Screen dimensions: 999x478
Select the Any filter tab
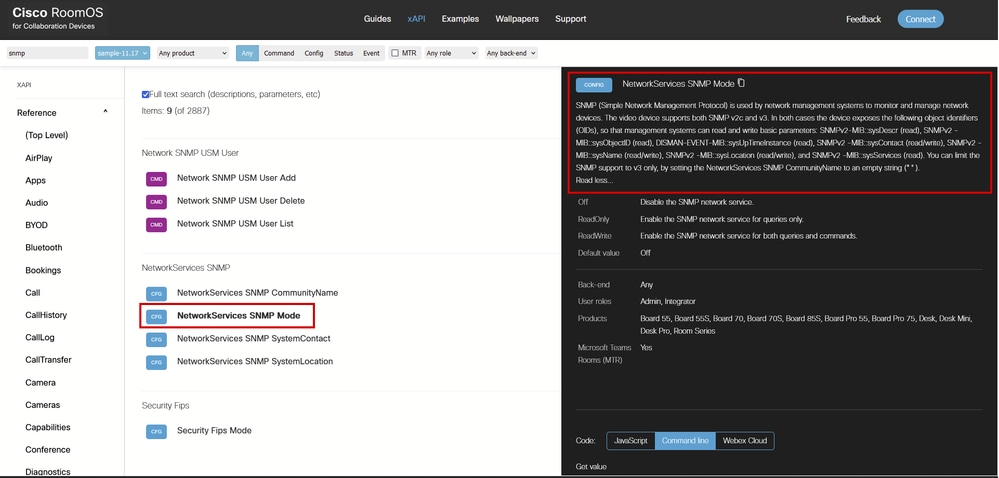pyautogui.click(x=247, y=54)
